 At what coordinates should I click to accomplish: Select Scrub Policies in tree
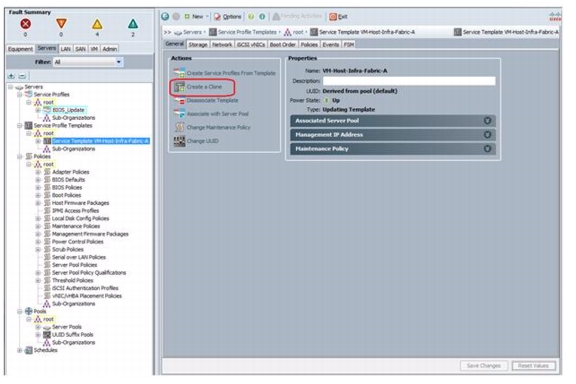[x=68, y=250]
